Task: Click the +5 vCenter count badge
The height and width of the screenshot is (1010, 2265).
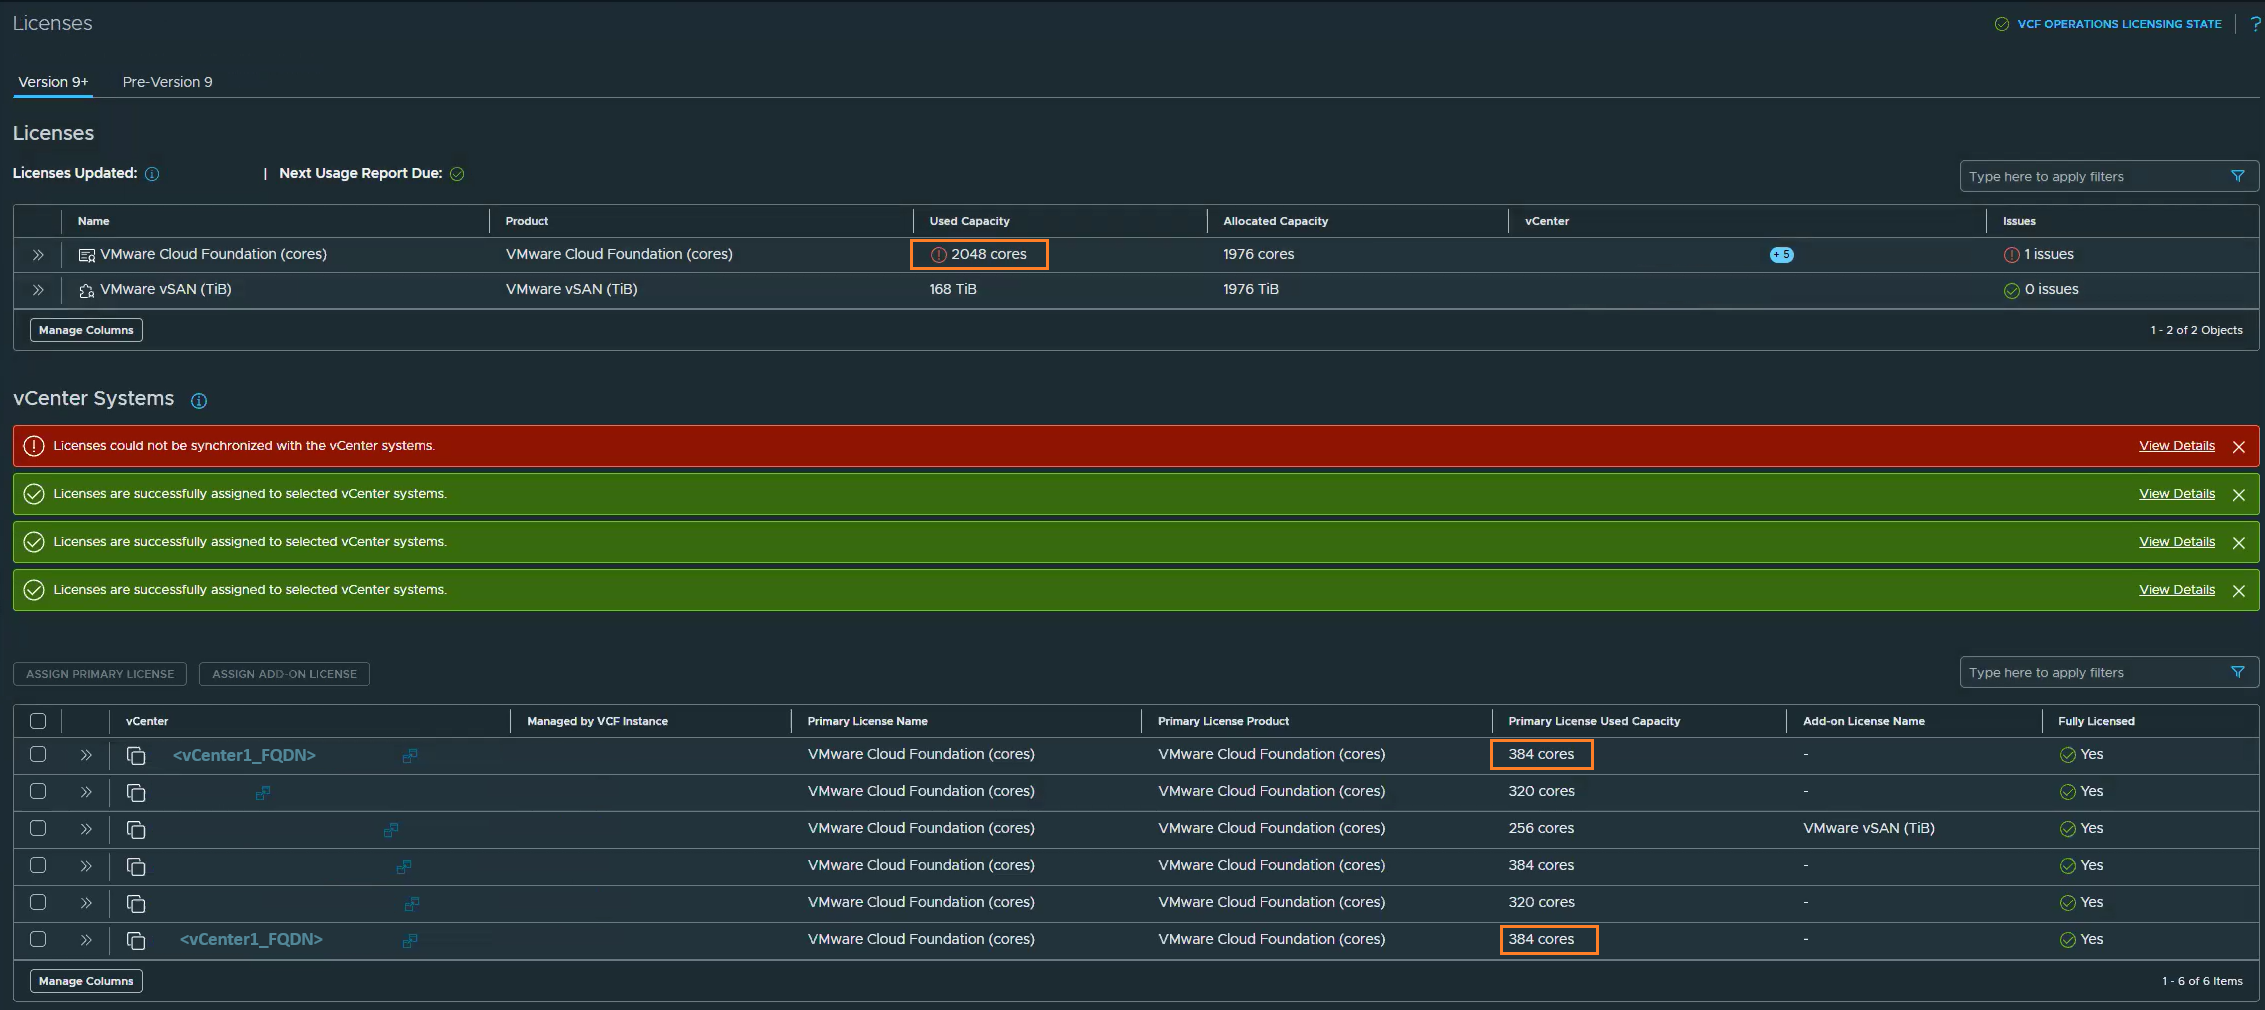Action: coord(1781,255)
